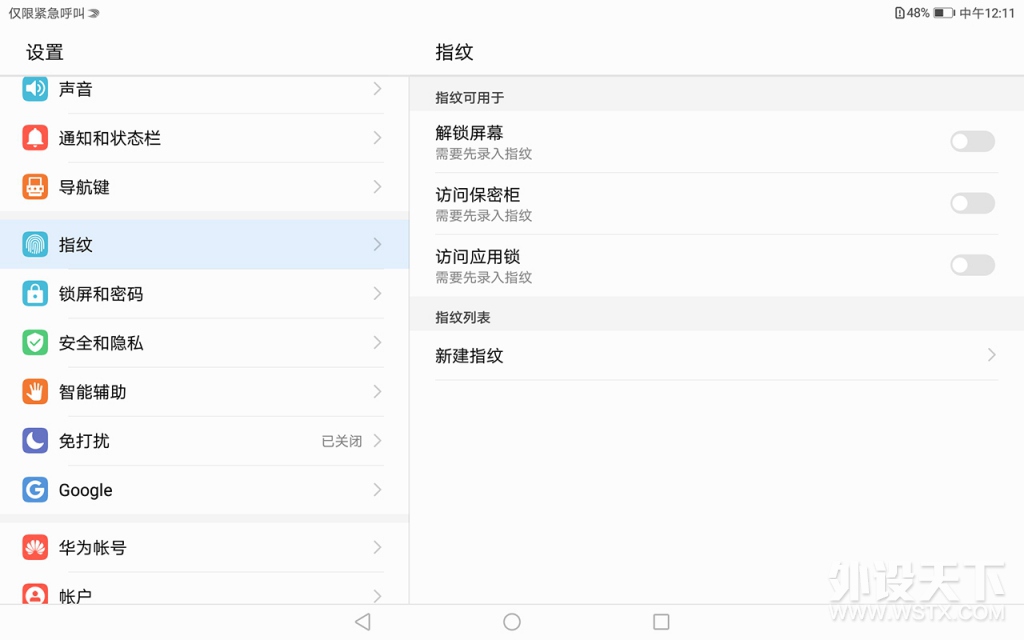Tap the navigation key orange icon
This screenshot has height=640, width=1024.
[35, 187]
